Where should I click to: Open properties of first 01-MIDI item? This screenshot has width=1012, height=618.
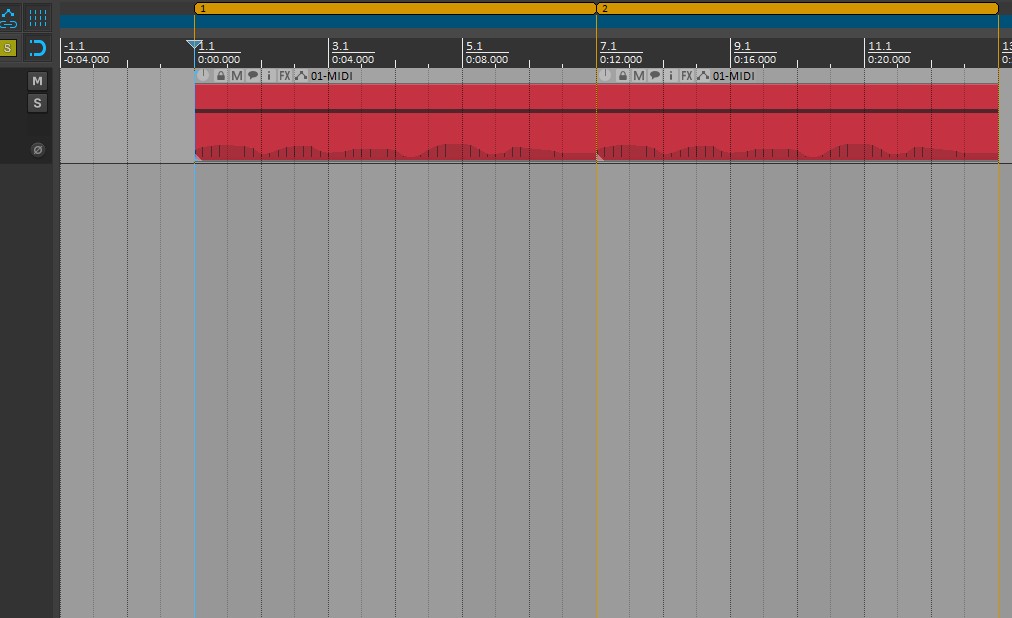click(269, 75)
